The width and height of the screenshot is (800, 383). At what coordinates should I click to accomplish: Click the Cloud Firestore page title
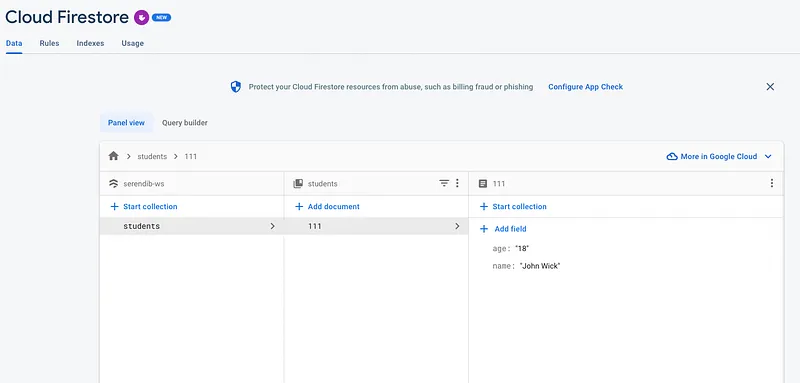point(67,17)
